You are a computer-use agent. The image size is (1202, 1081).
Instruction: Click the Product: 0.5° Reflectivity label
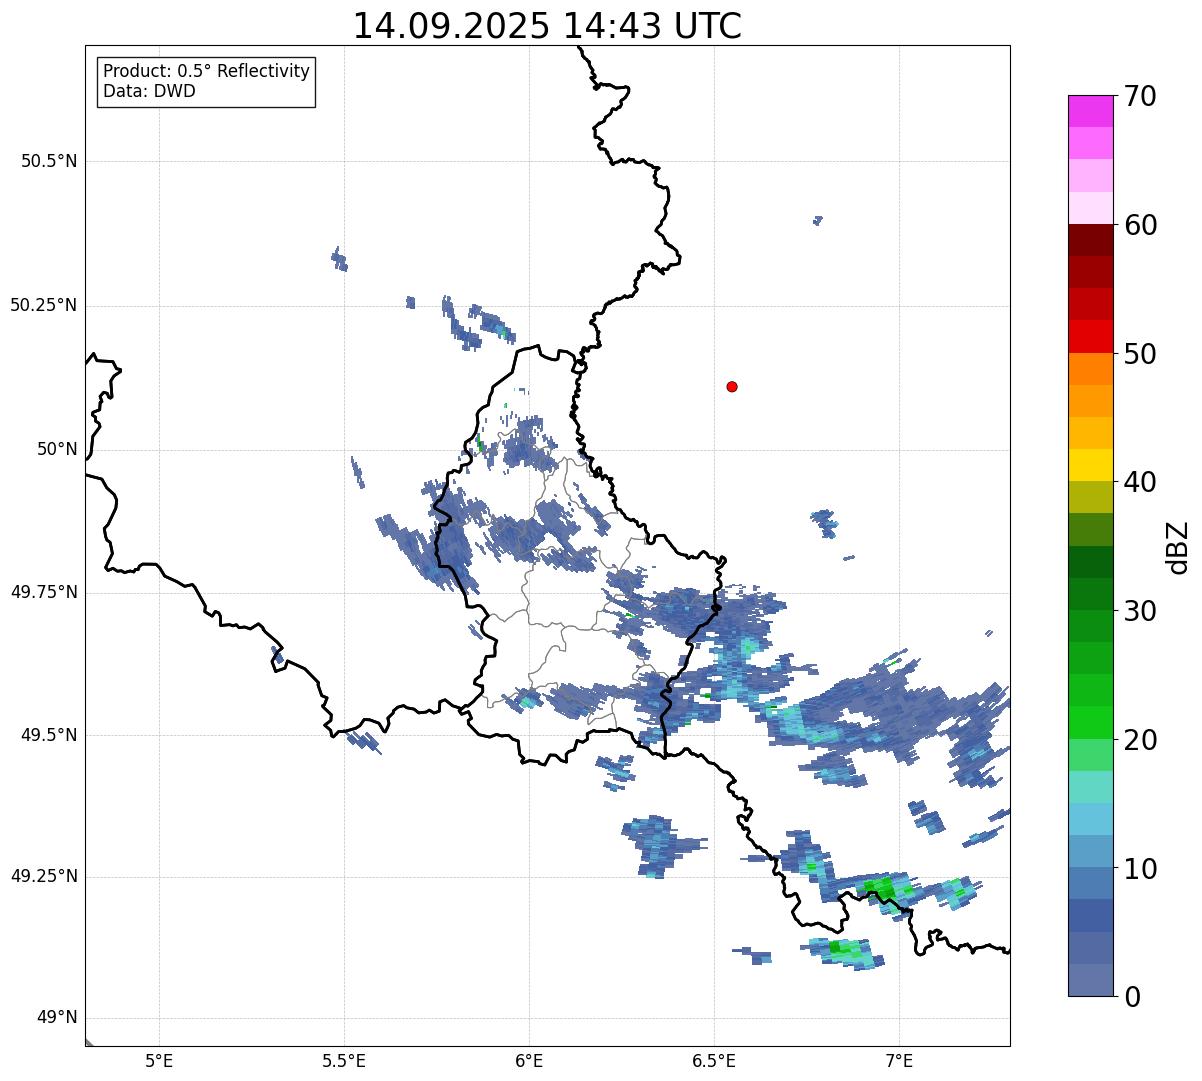(x=206, y=72)
